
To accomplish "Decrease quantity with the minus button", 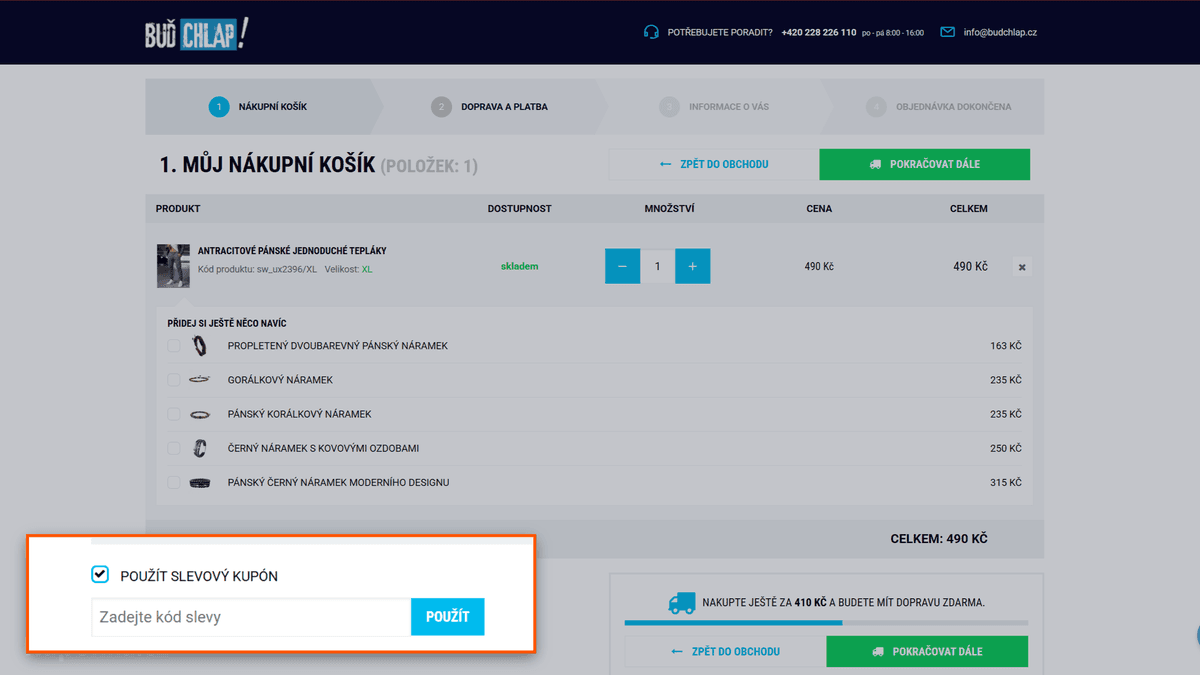I will point(622,266).
